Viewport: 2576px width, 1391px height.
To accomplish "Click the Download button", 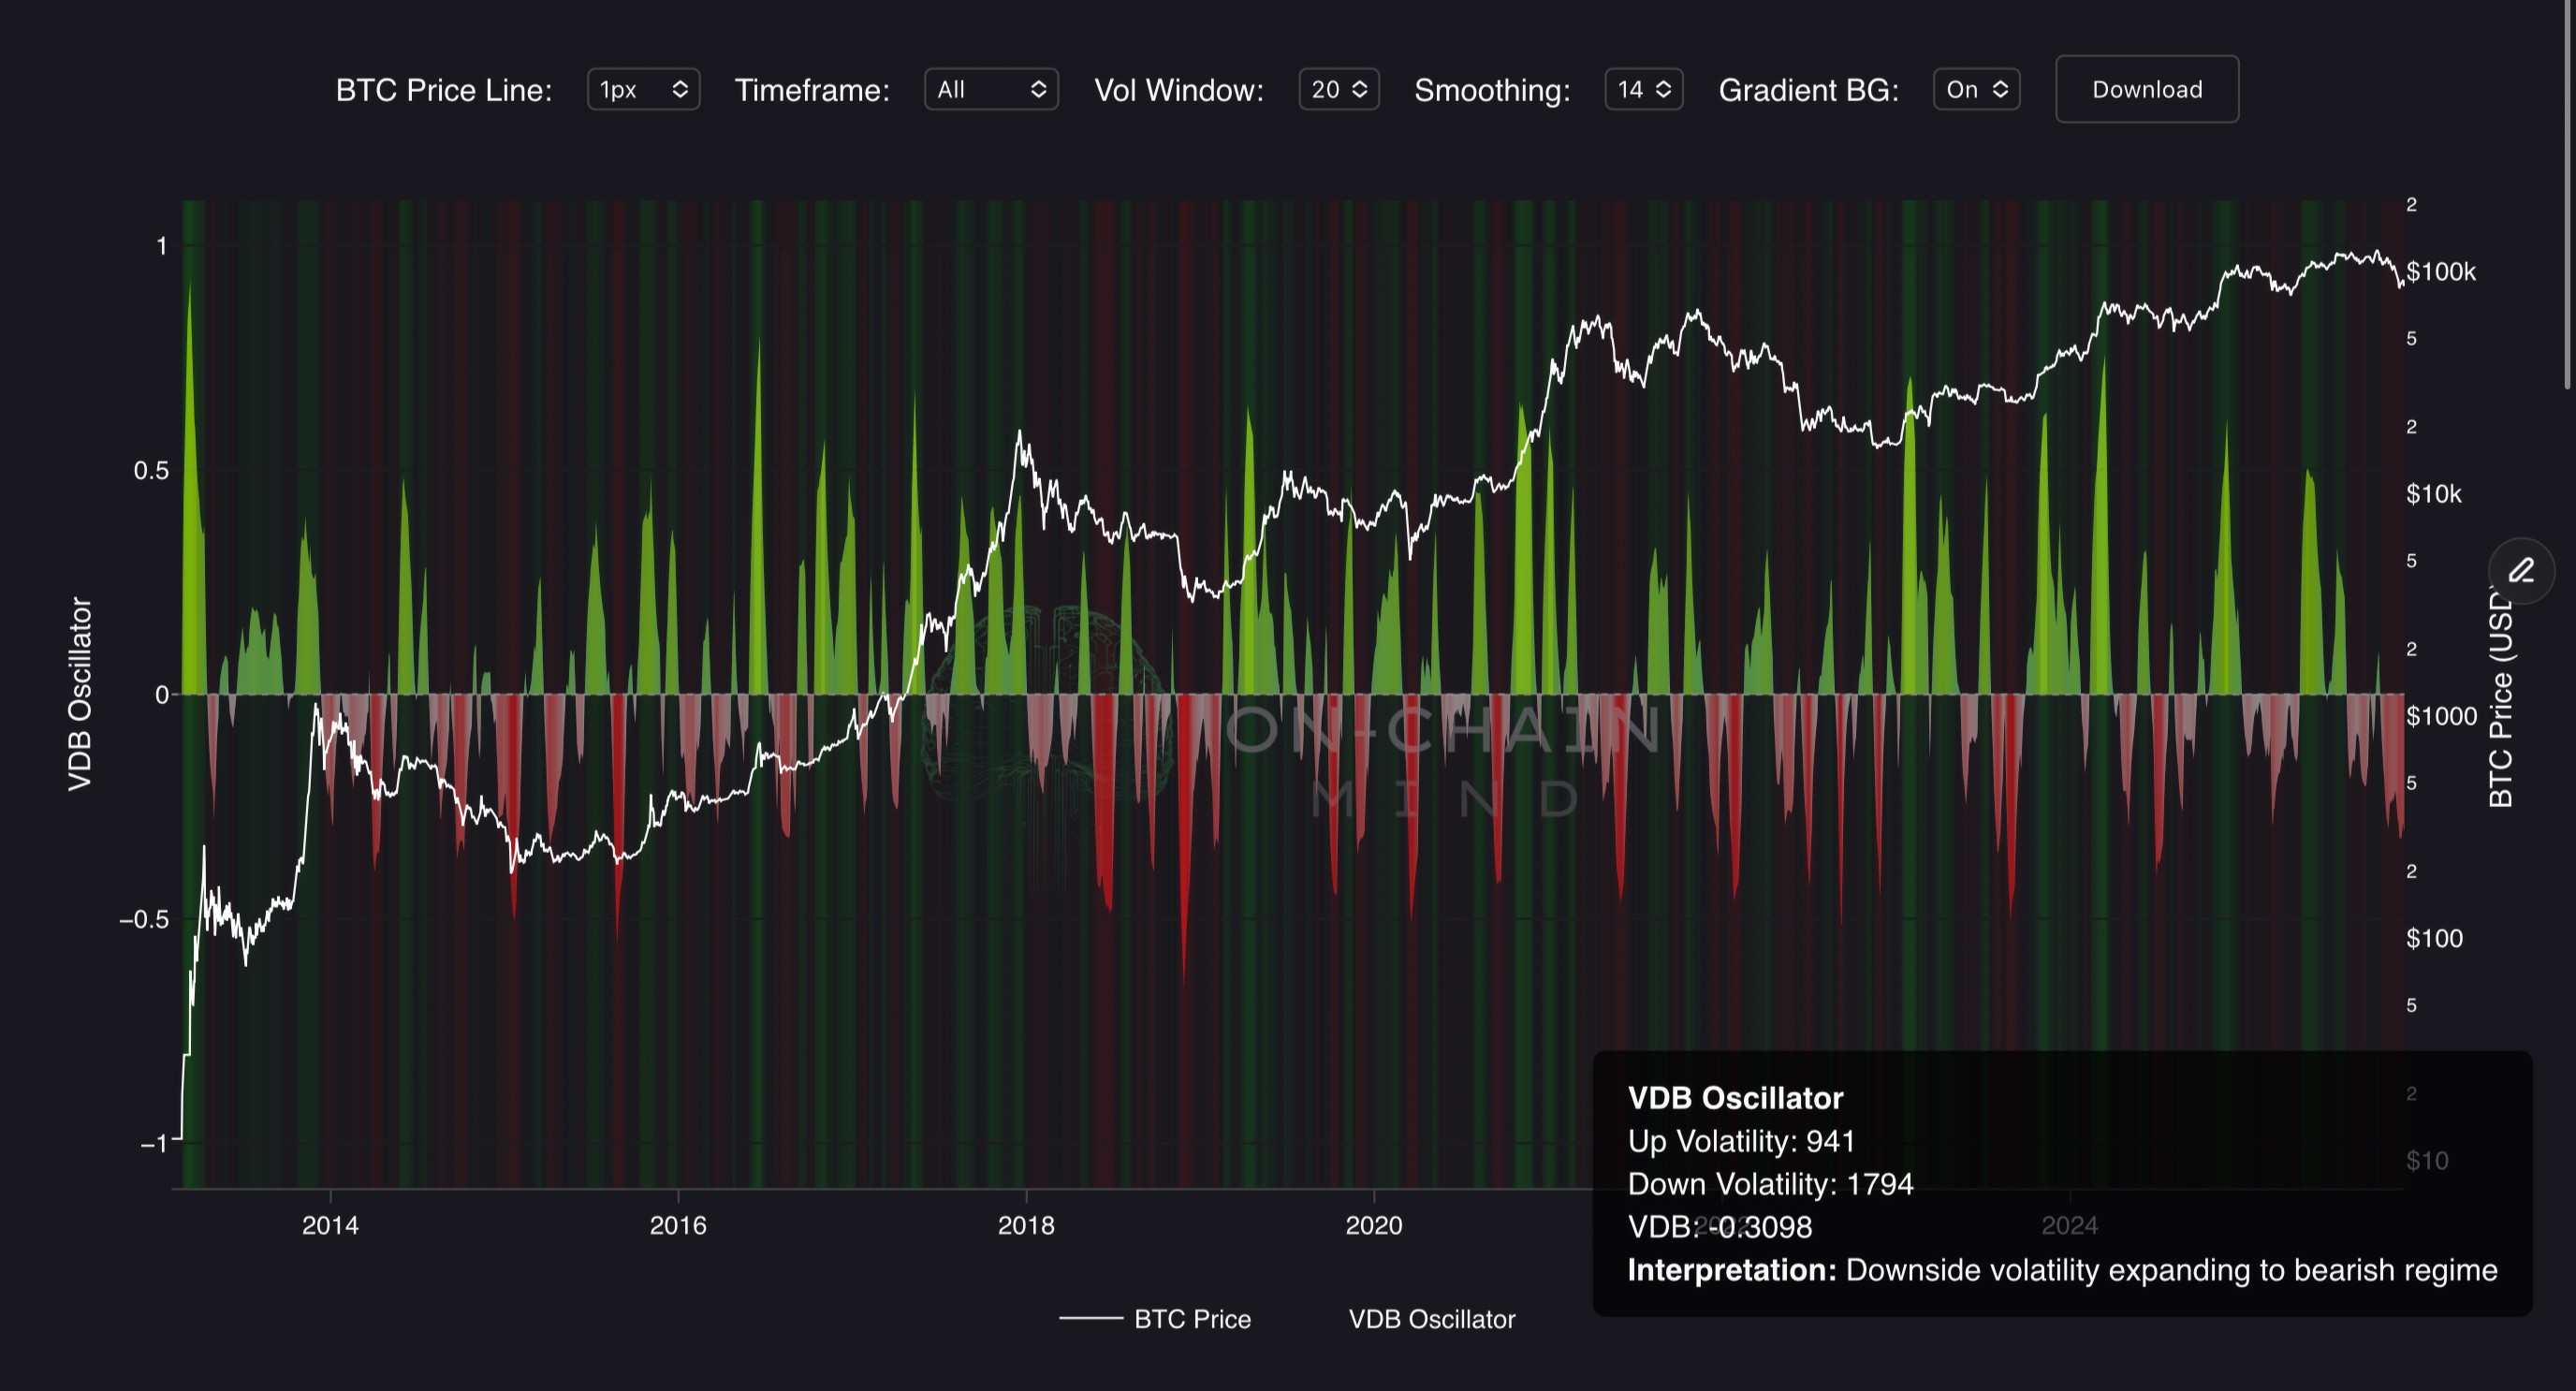I will pos(2146,90).
